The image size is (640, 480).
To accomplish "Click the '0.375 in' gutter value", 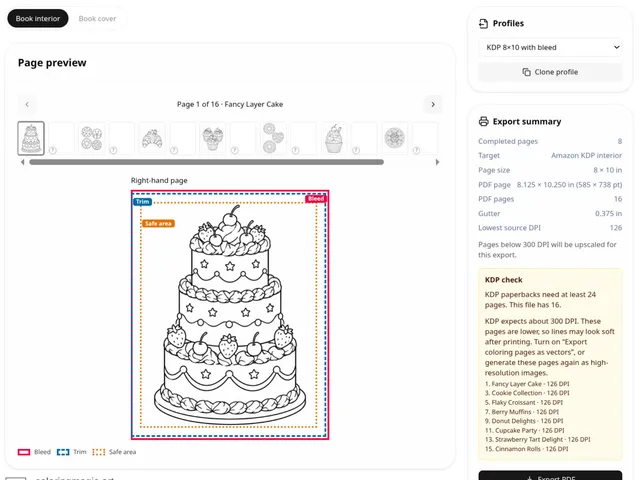I will coord(608,213).
